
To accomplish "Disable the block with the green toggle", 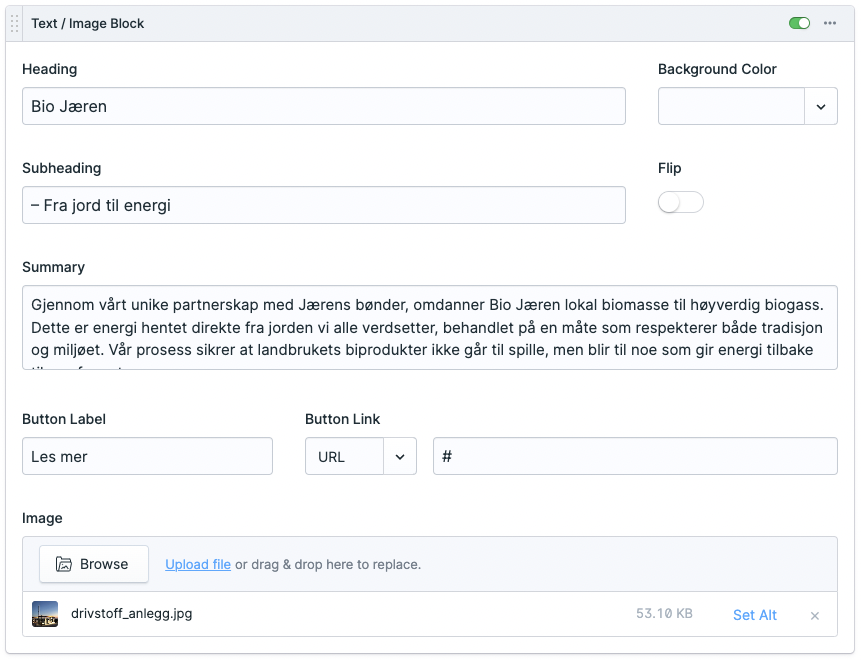I will click(799, 24).
